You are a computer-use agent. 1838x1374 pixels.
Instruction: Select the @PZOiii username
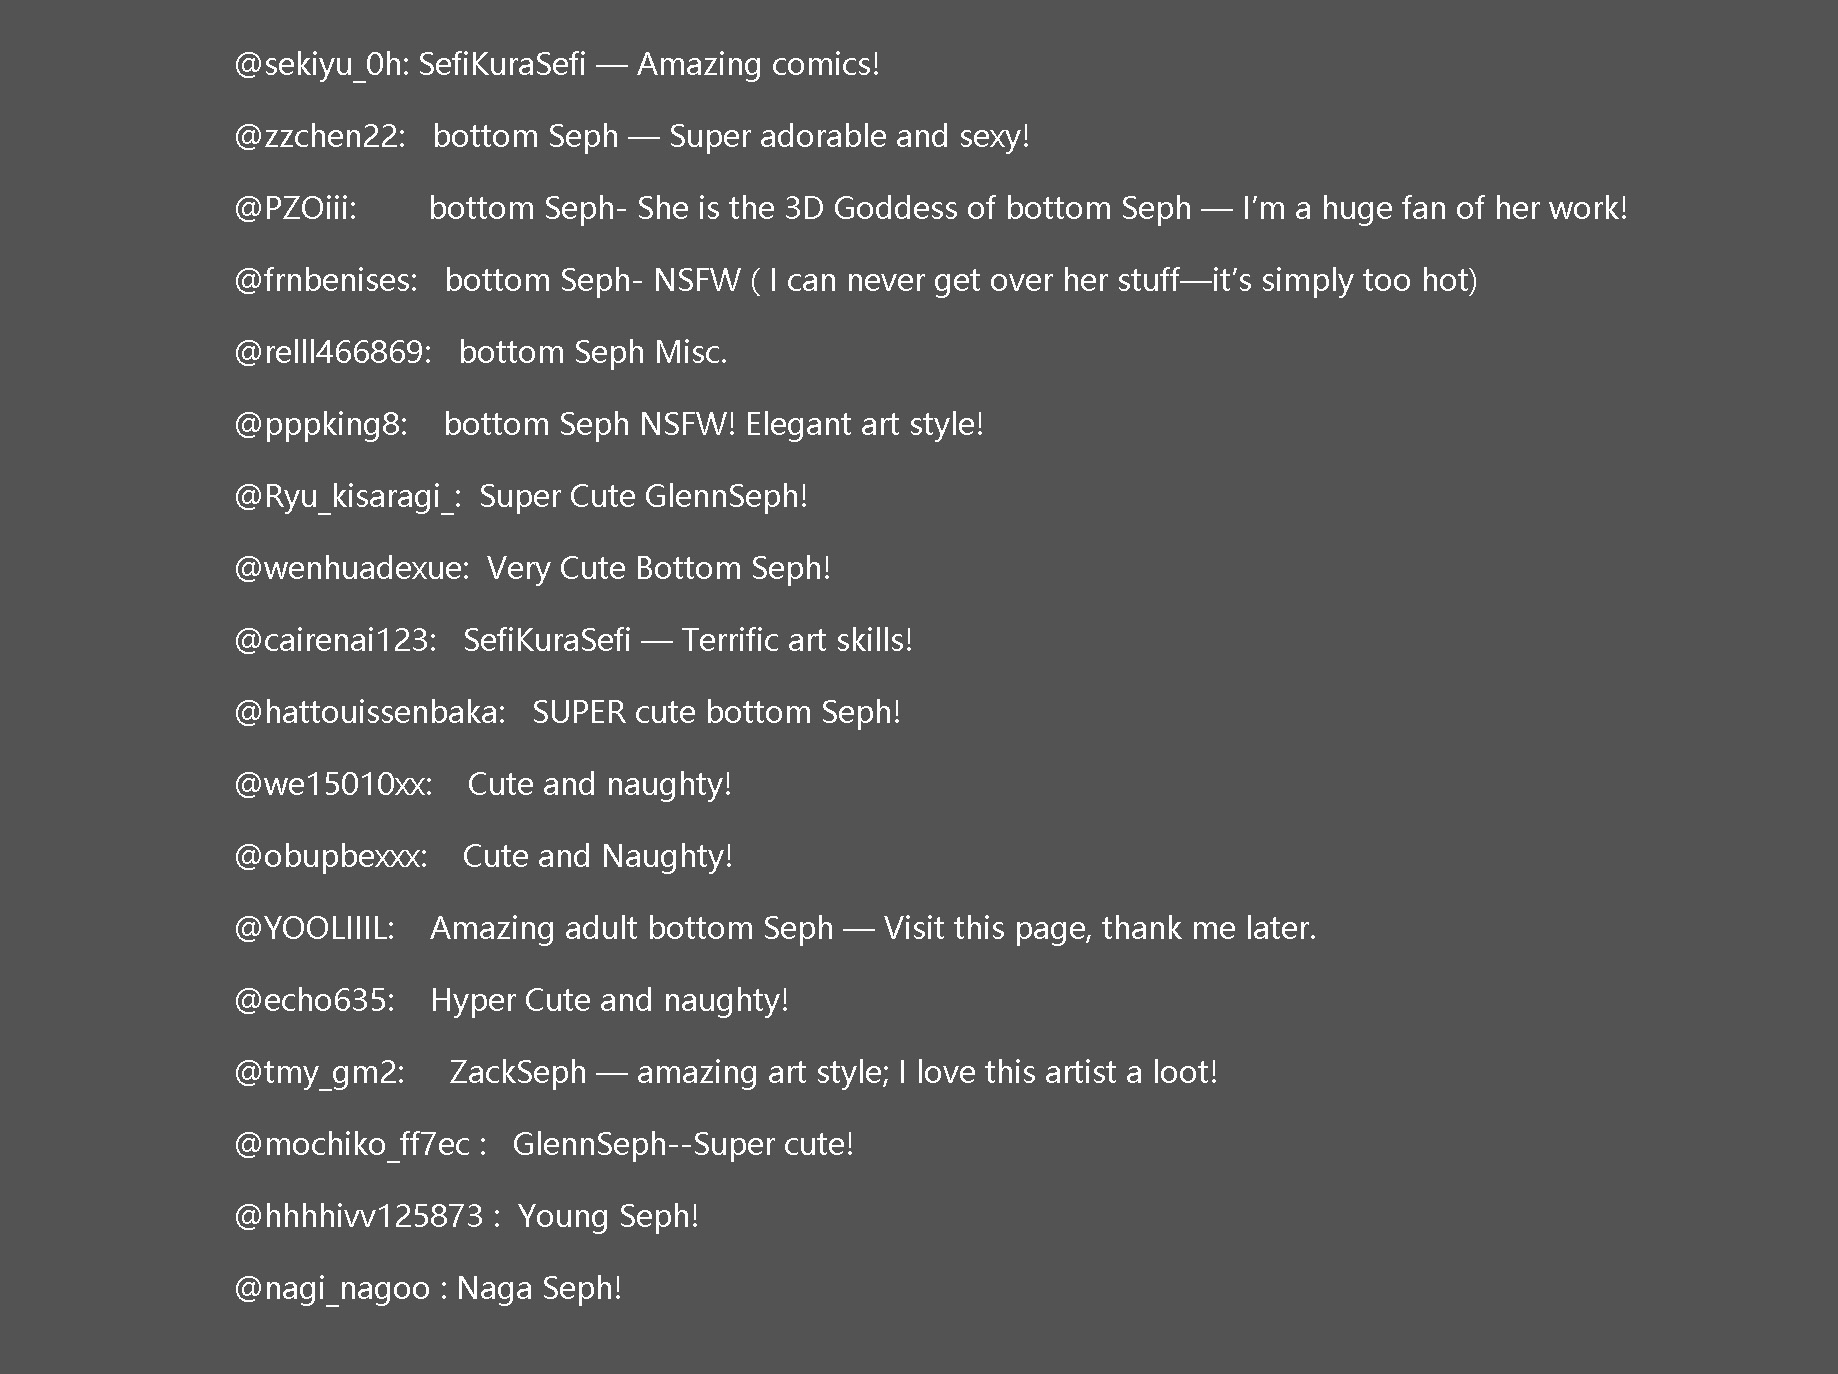coord(294,209)
